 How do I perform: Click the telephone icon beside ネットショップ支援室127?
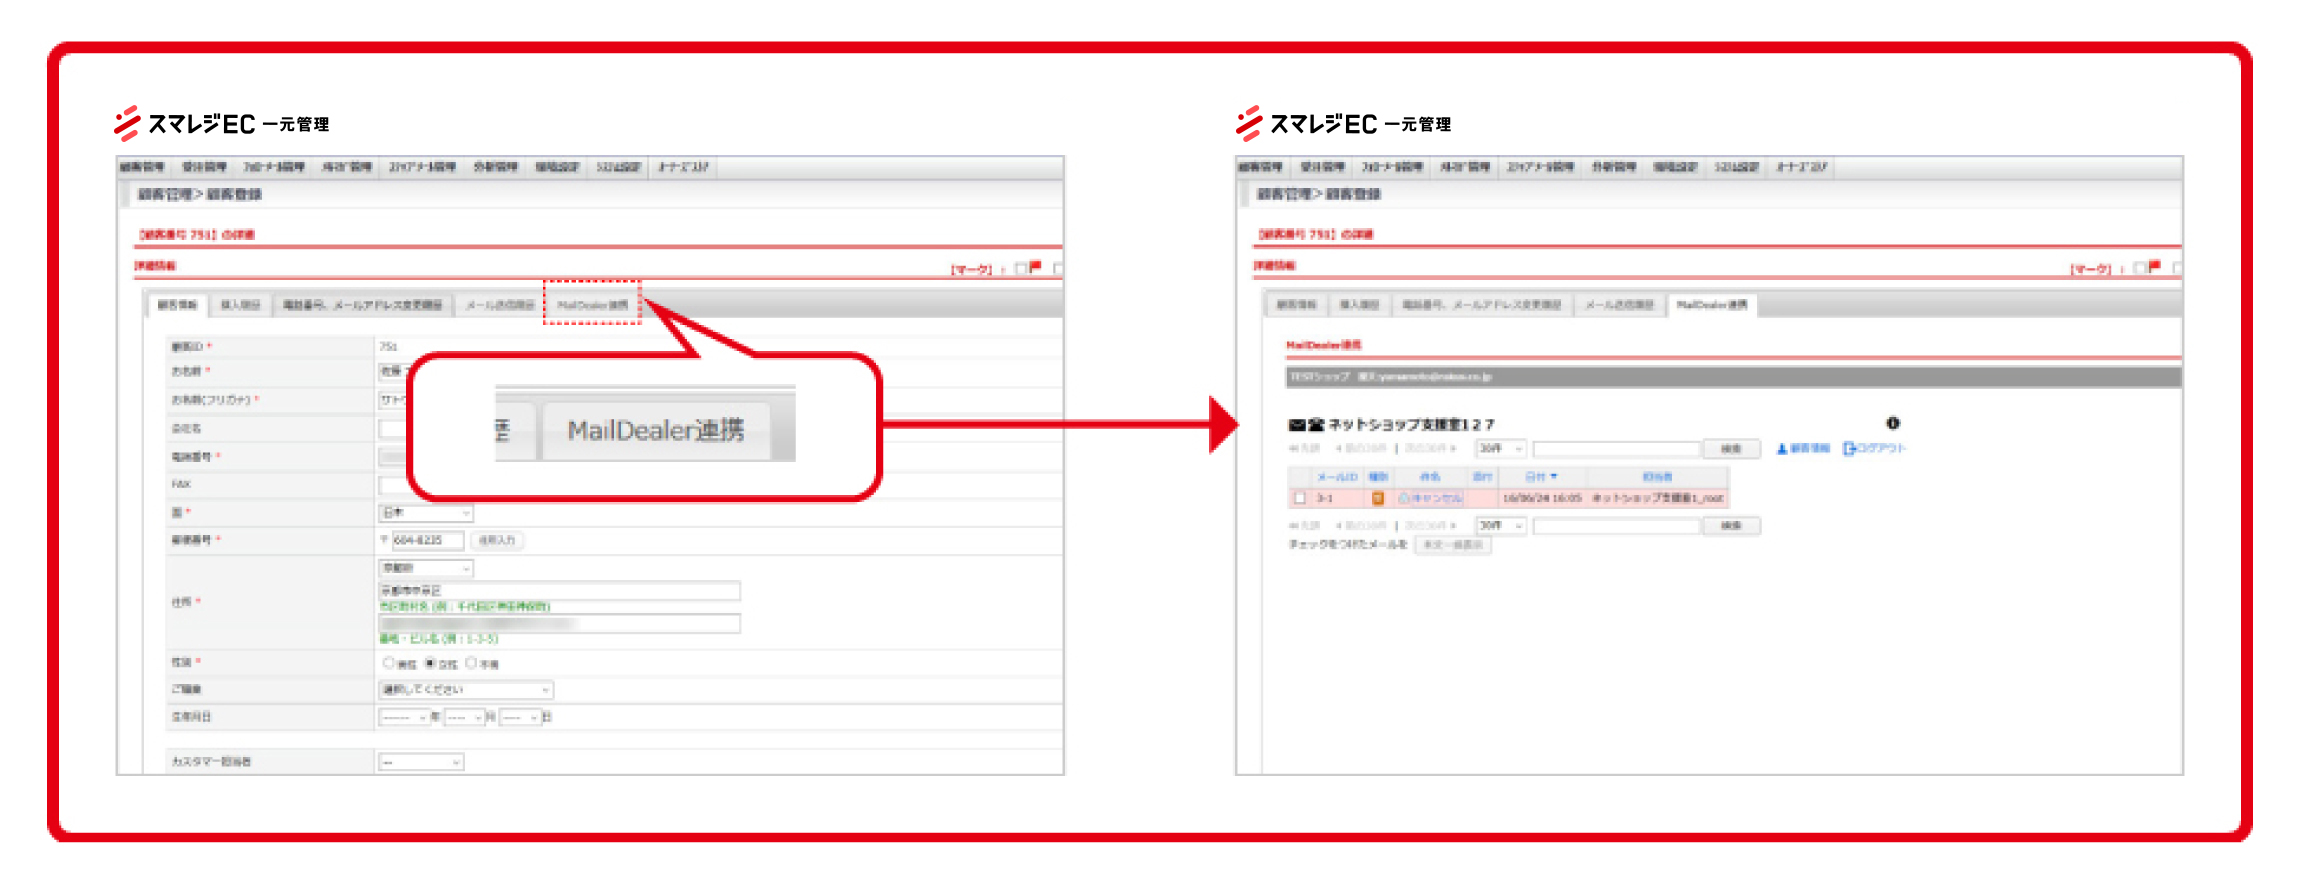click(1316, 424)
